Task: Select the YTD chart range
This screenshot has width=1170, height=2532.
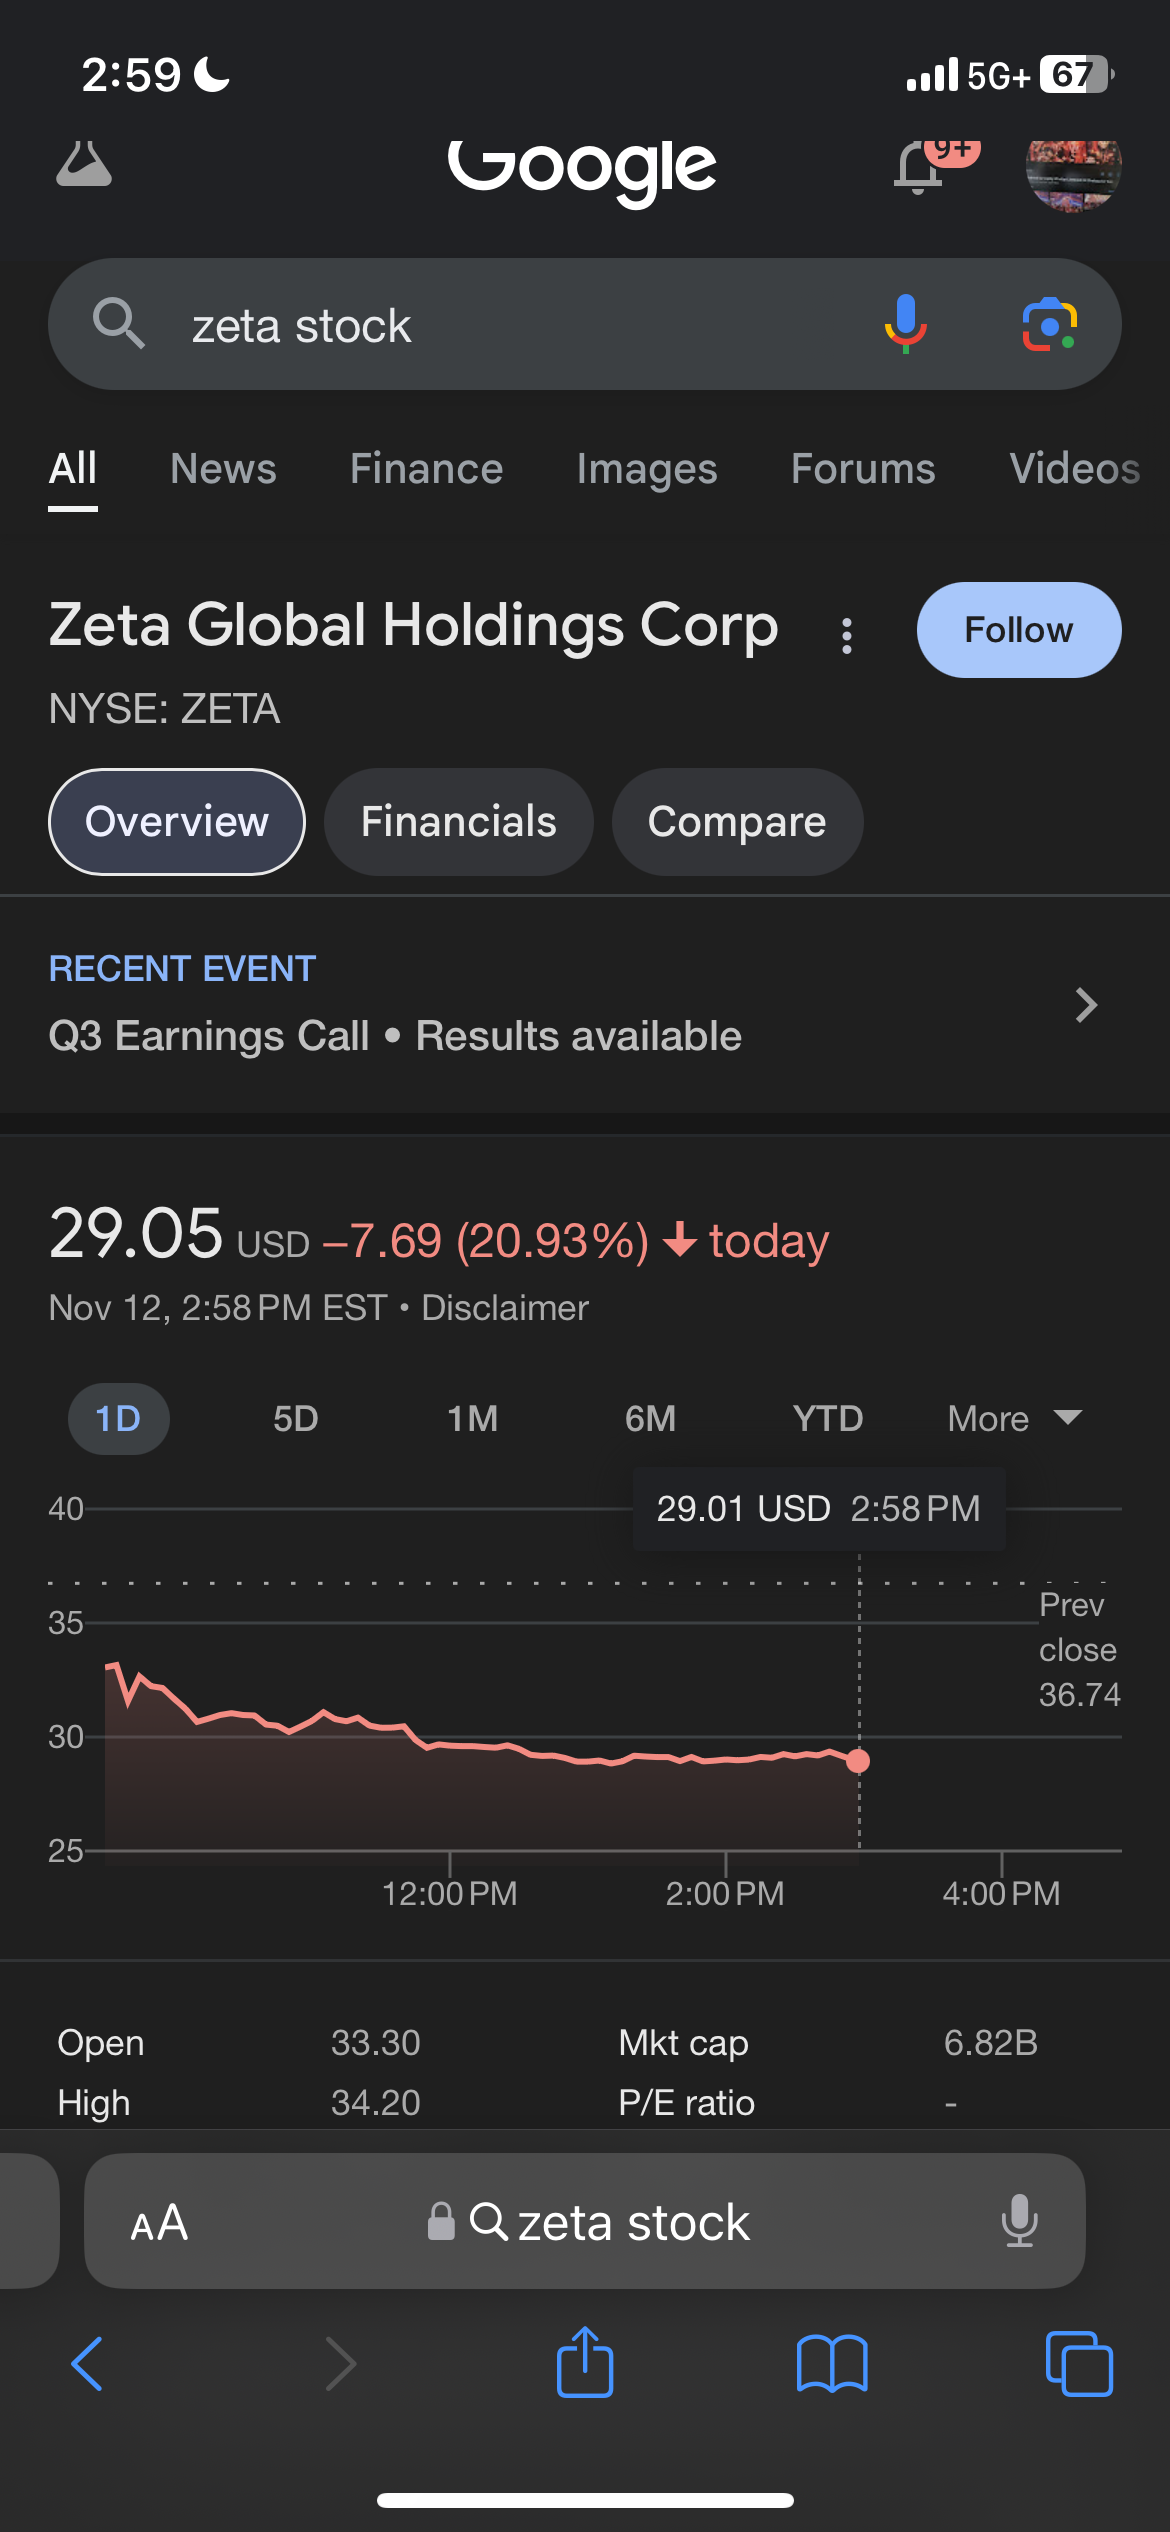Action: (x=828, y=1419)
